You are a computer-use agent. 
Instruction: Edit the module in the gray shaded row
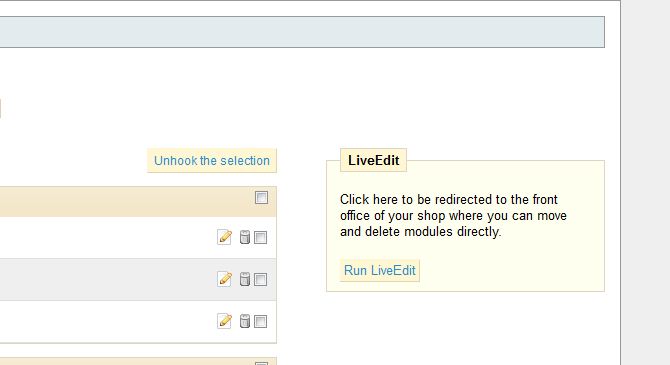224,279
